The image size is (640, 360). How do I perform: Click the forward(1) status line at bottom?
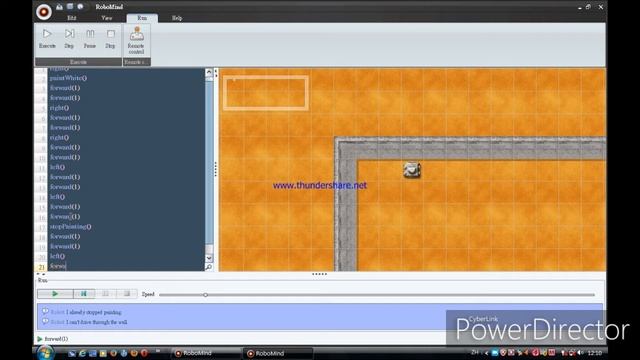click(x=56, y=339)
